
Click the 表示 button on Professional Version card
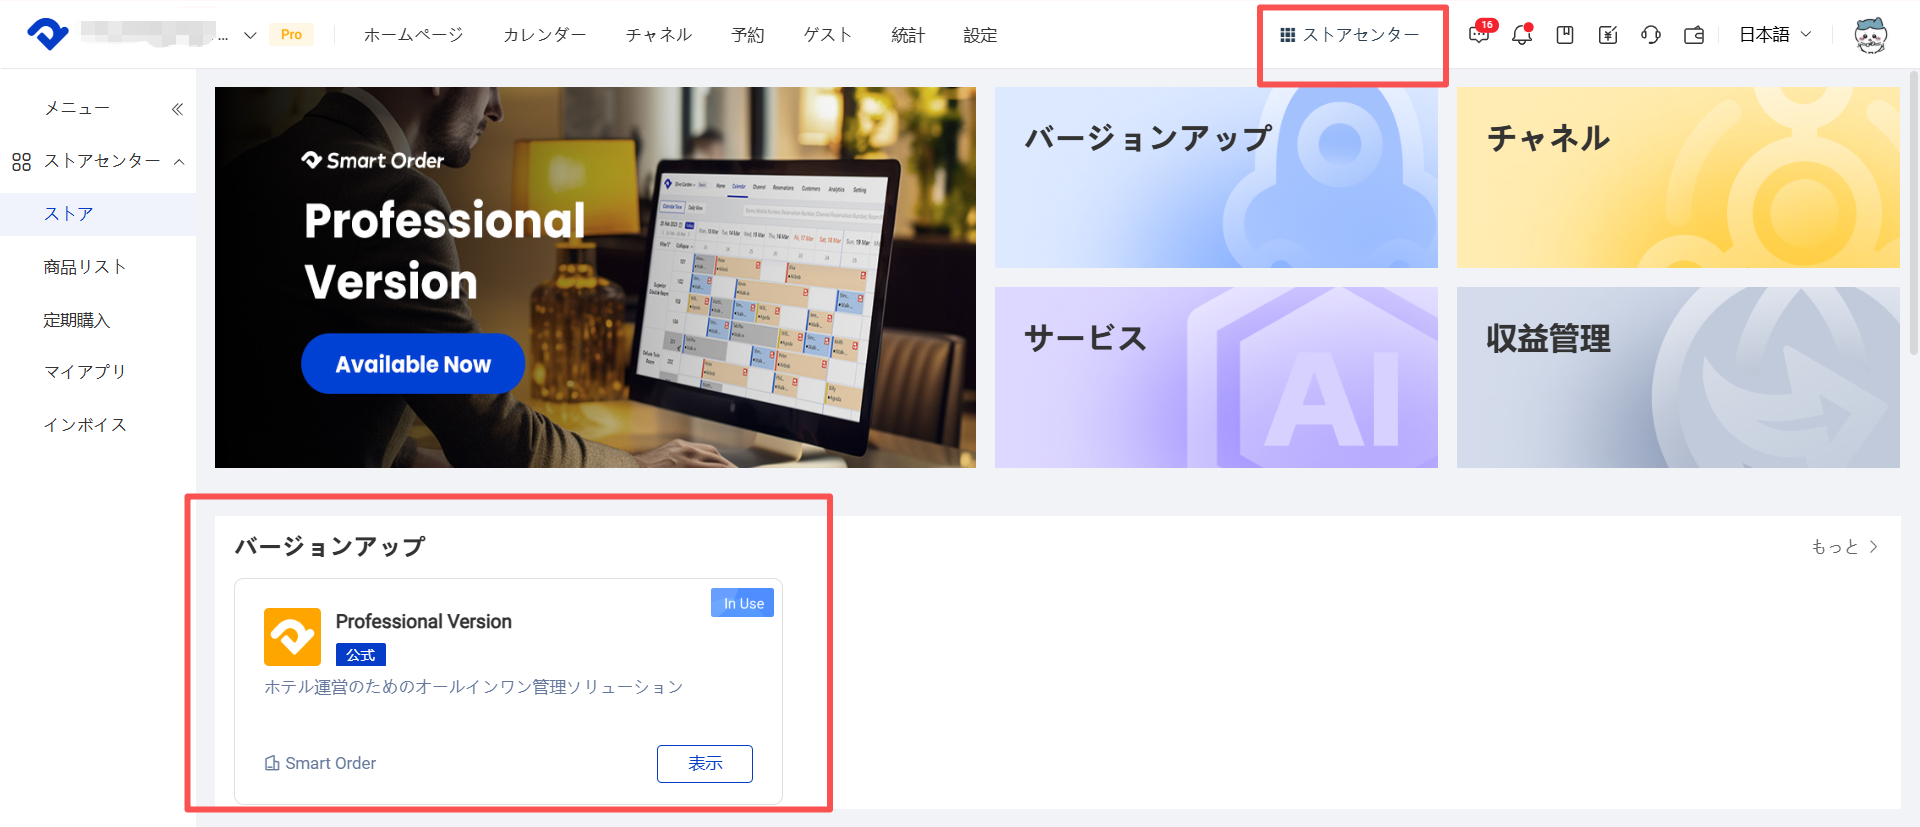[705, 764]
